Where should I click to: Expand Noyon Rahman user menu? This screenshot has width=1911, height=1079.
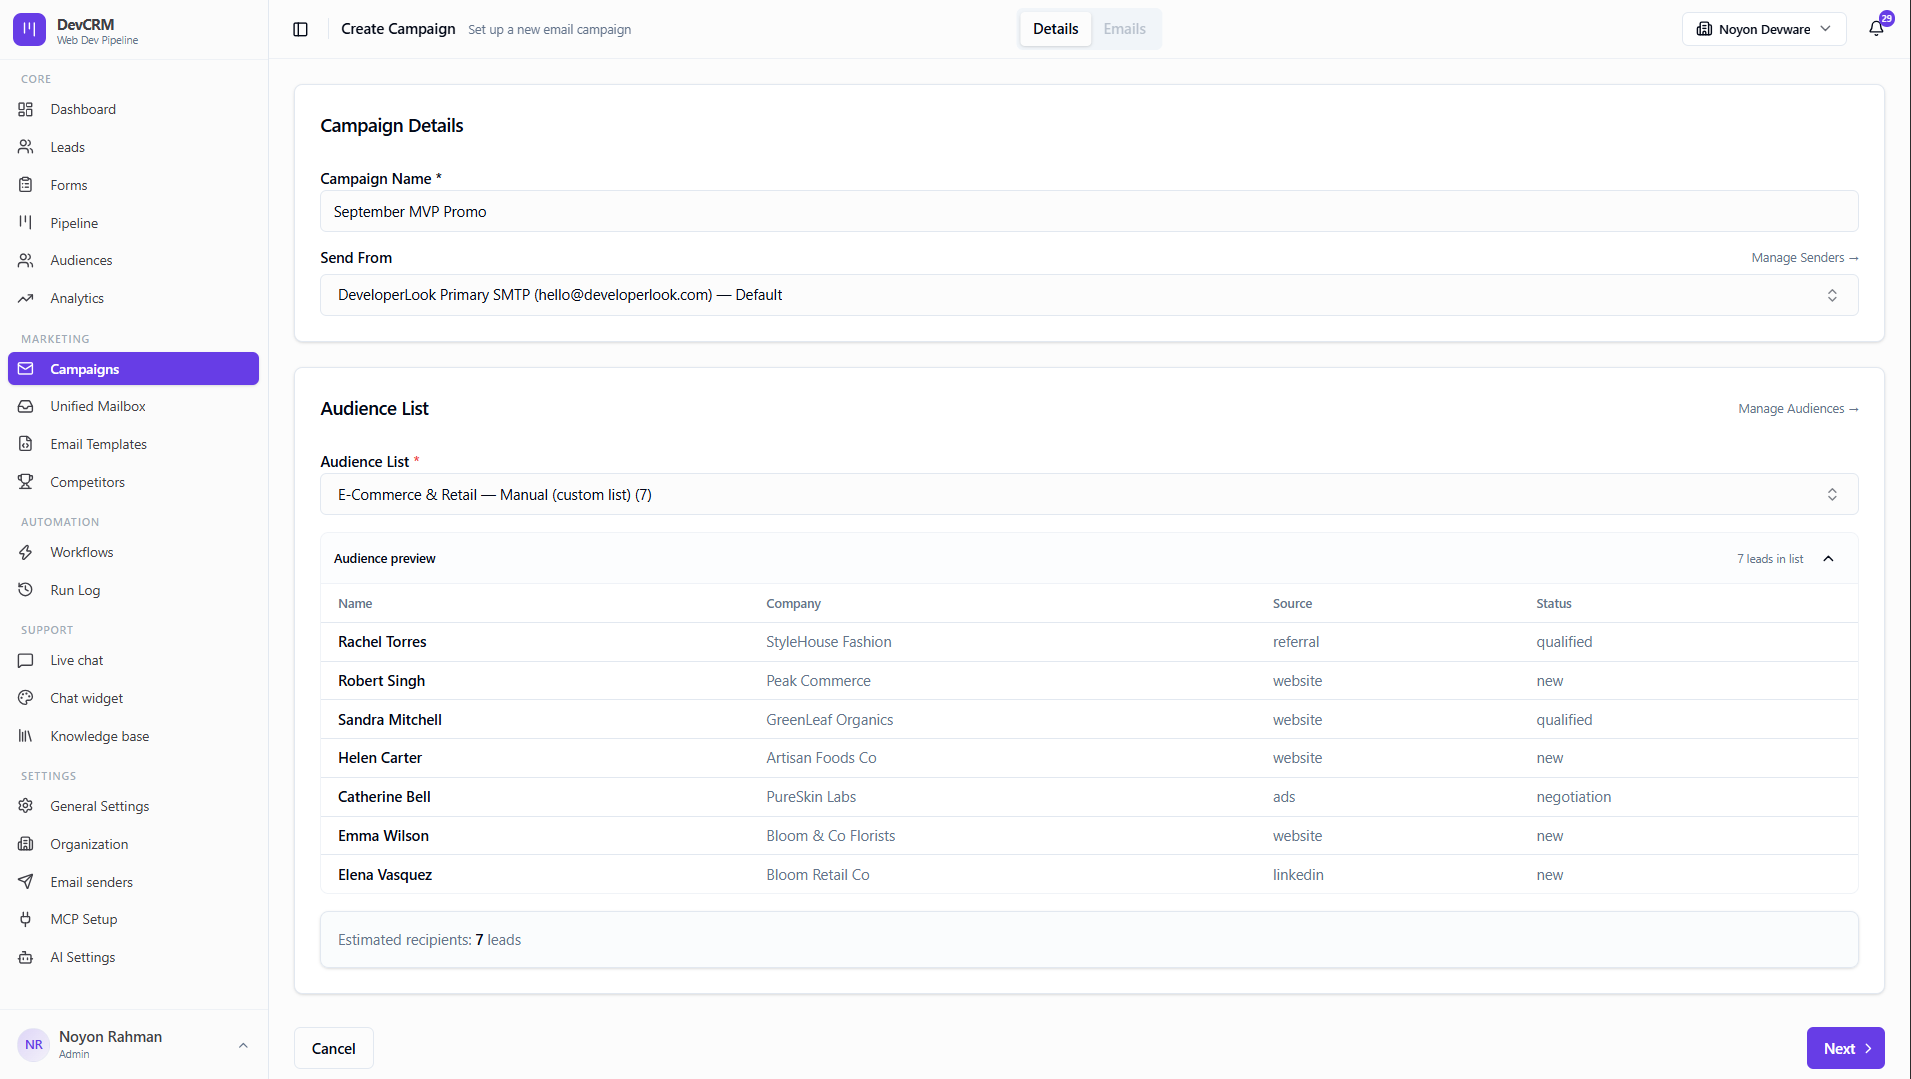point(133,1044)
